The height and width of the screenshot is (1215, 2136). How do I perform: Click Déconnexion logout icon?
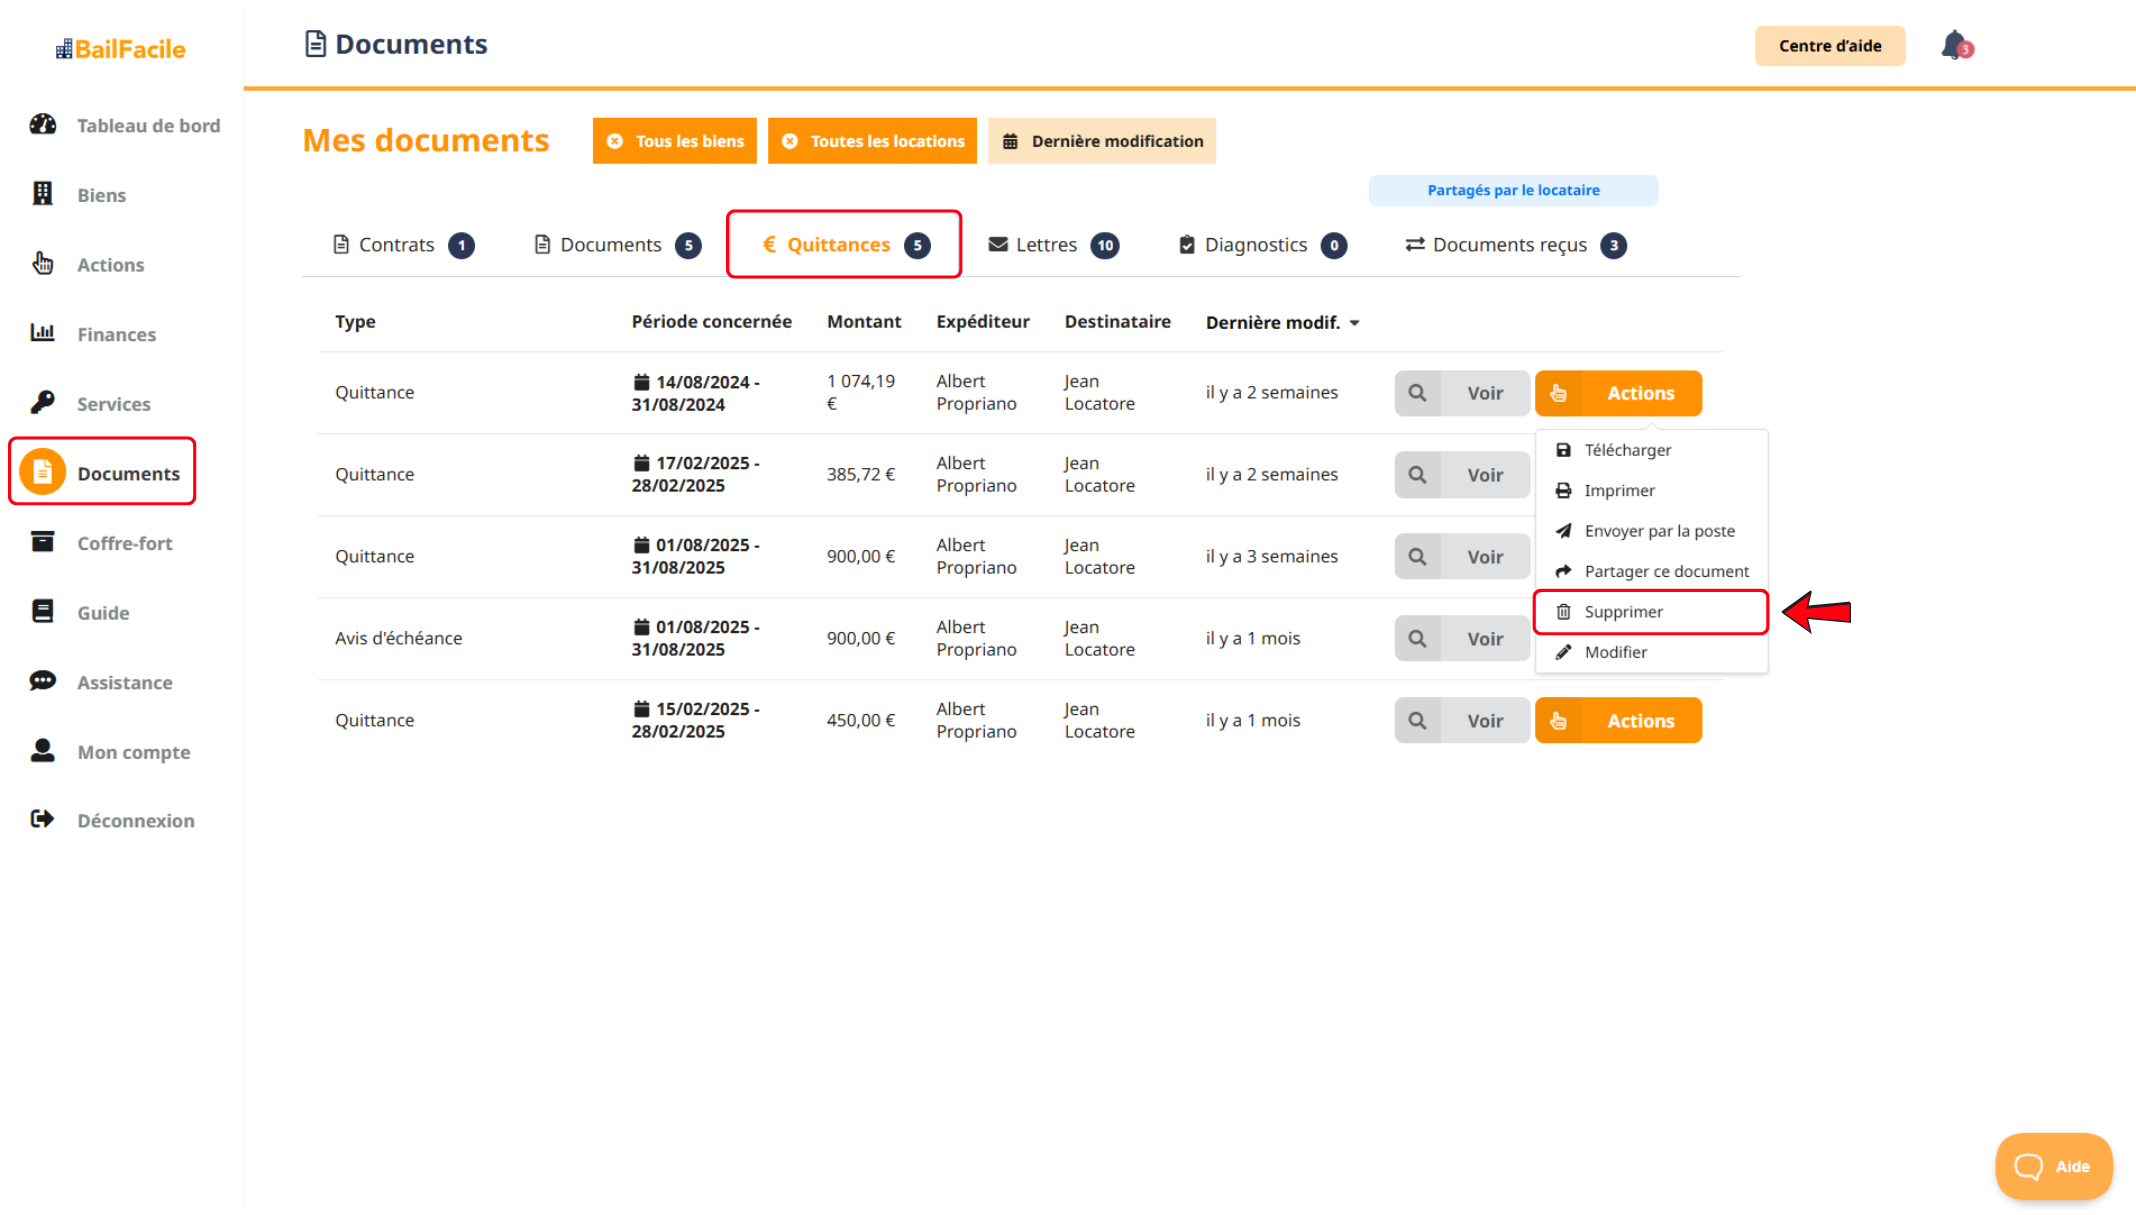pyautogui.click(x=43, y=820)
